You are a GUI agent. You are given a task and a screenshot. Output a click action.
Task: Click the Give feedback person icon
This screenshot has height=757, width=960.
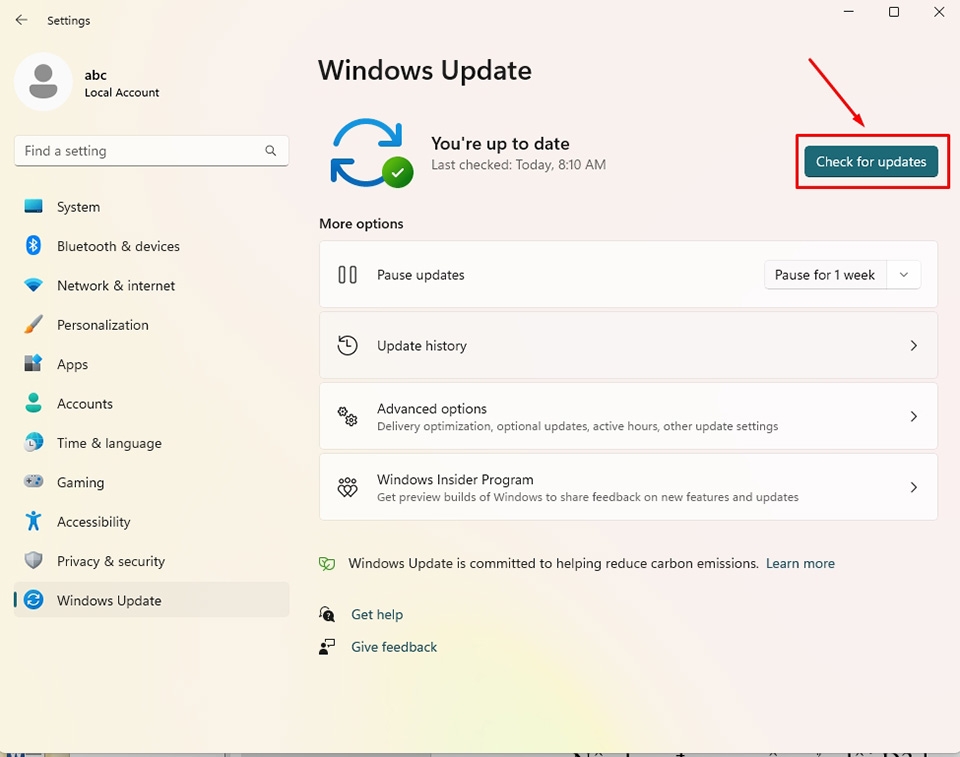click(x=327, y=647)
